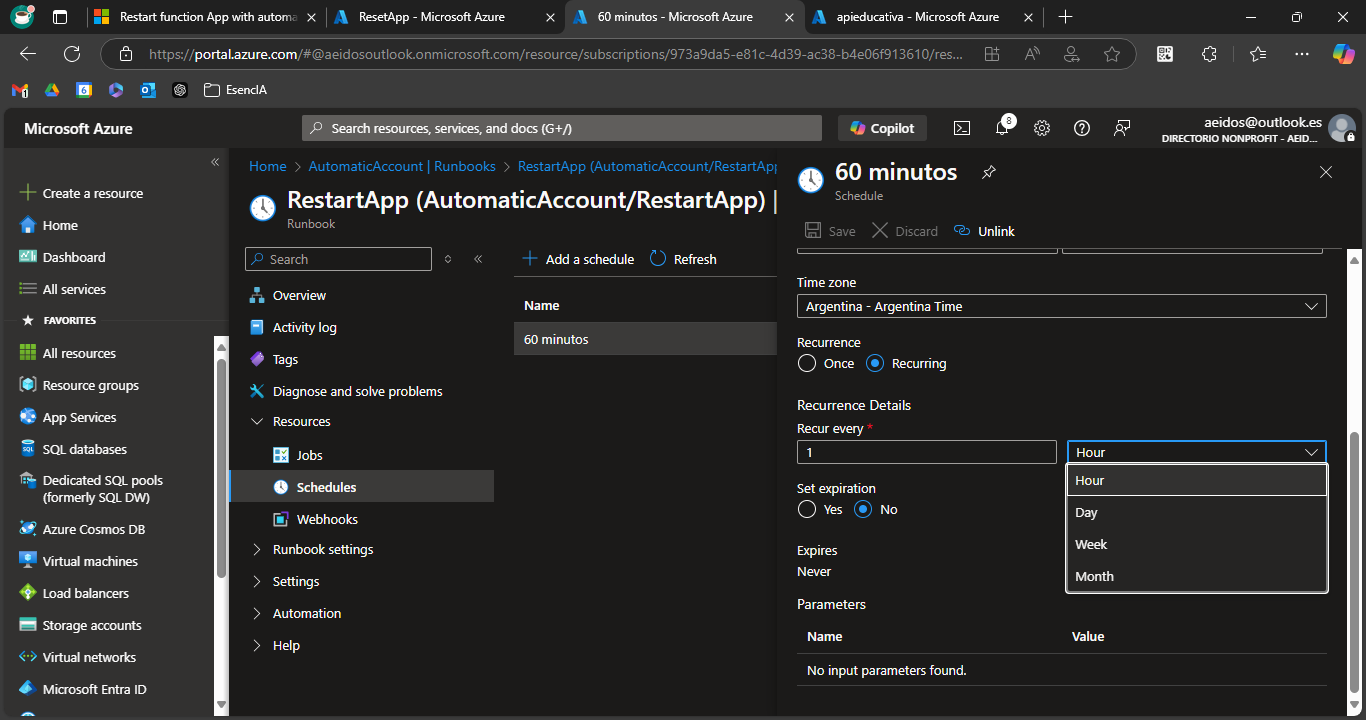Switch to the apieducativa browser tab
This screenshot has height=720, width=1366.
tap(923, 17)
